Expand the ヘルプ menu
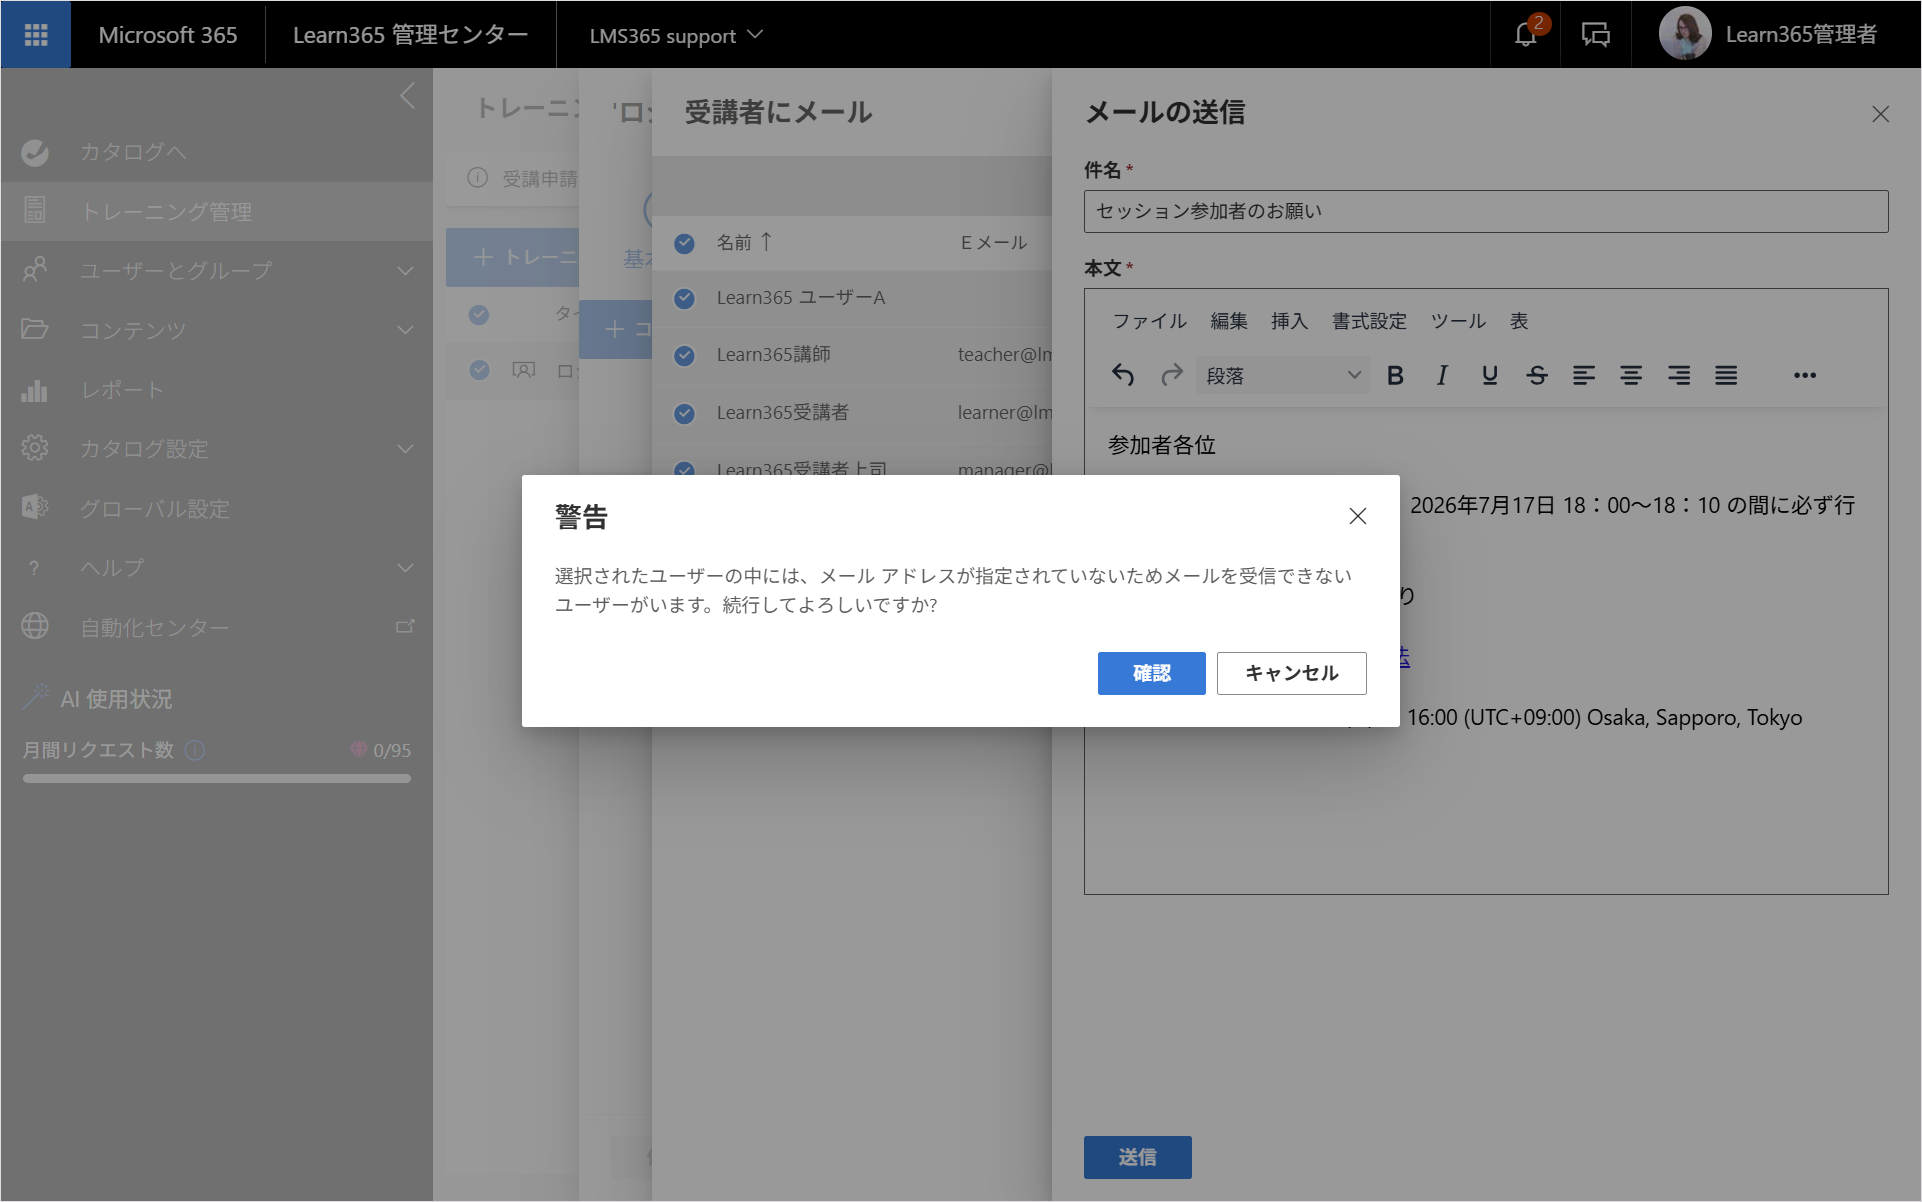The width and height of the screenshot is (1922, 1202). tap(405, 567)
